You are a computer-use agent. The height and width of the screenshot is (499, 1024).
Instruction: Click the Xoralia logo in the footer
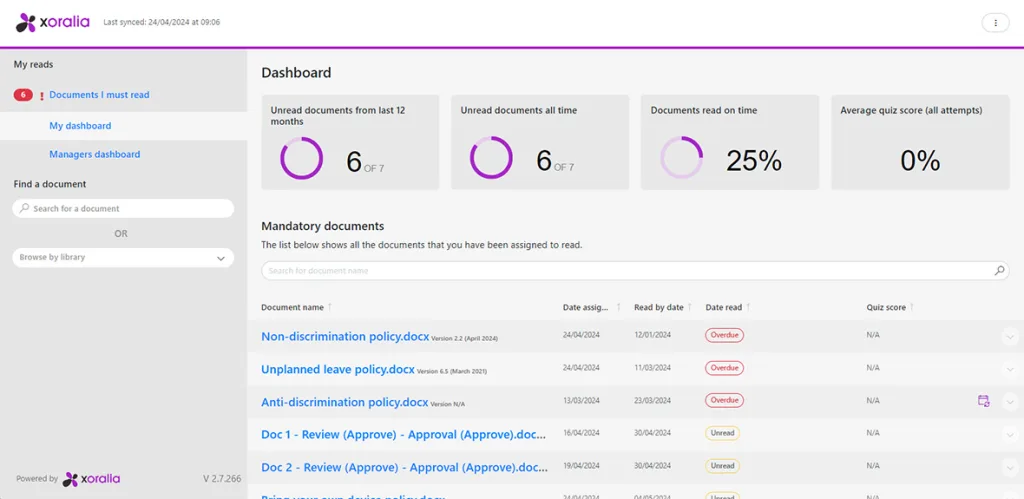tap(91, 479)
